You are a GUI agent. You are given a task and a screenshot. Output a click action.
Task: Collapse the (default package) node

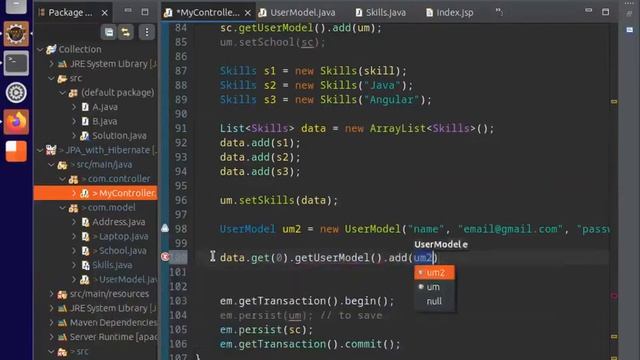[x=62, y=93]
